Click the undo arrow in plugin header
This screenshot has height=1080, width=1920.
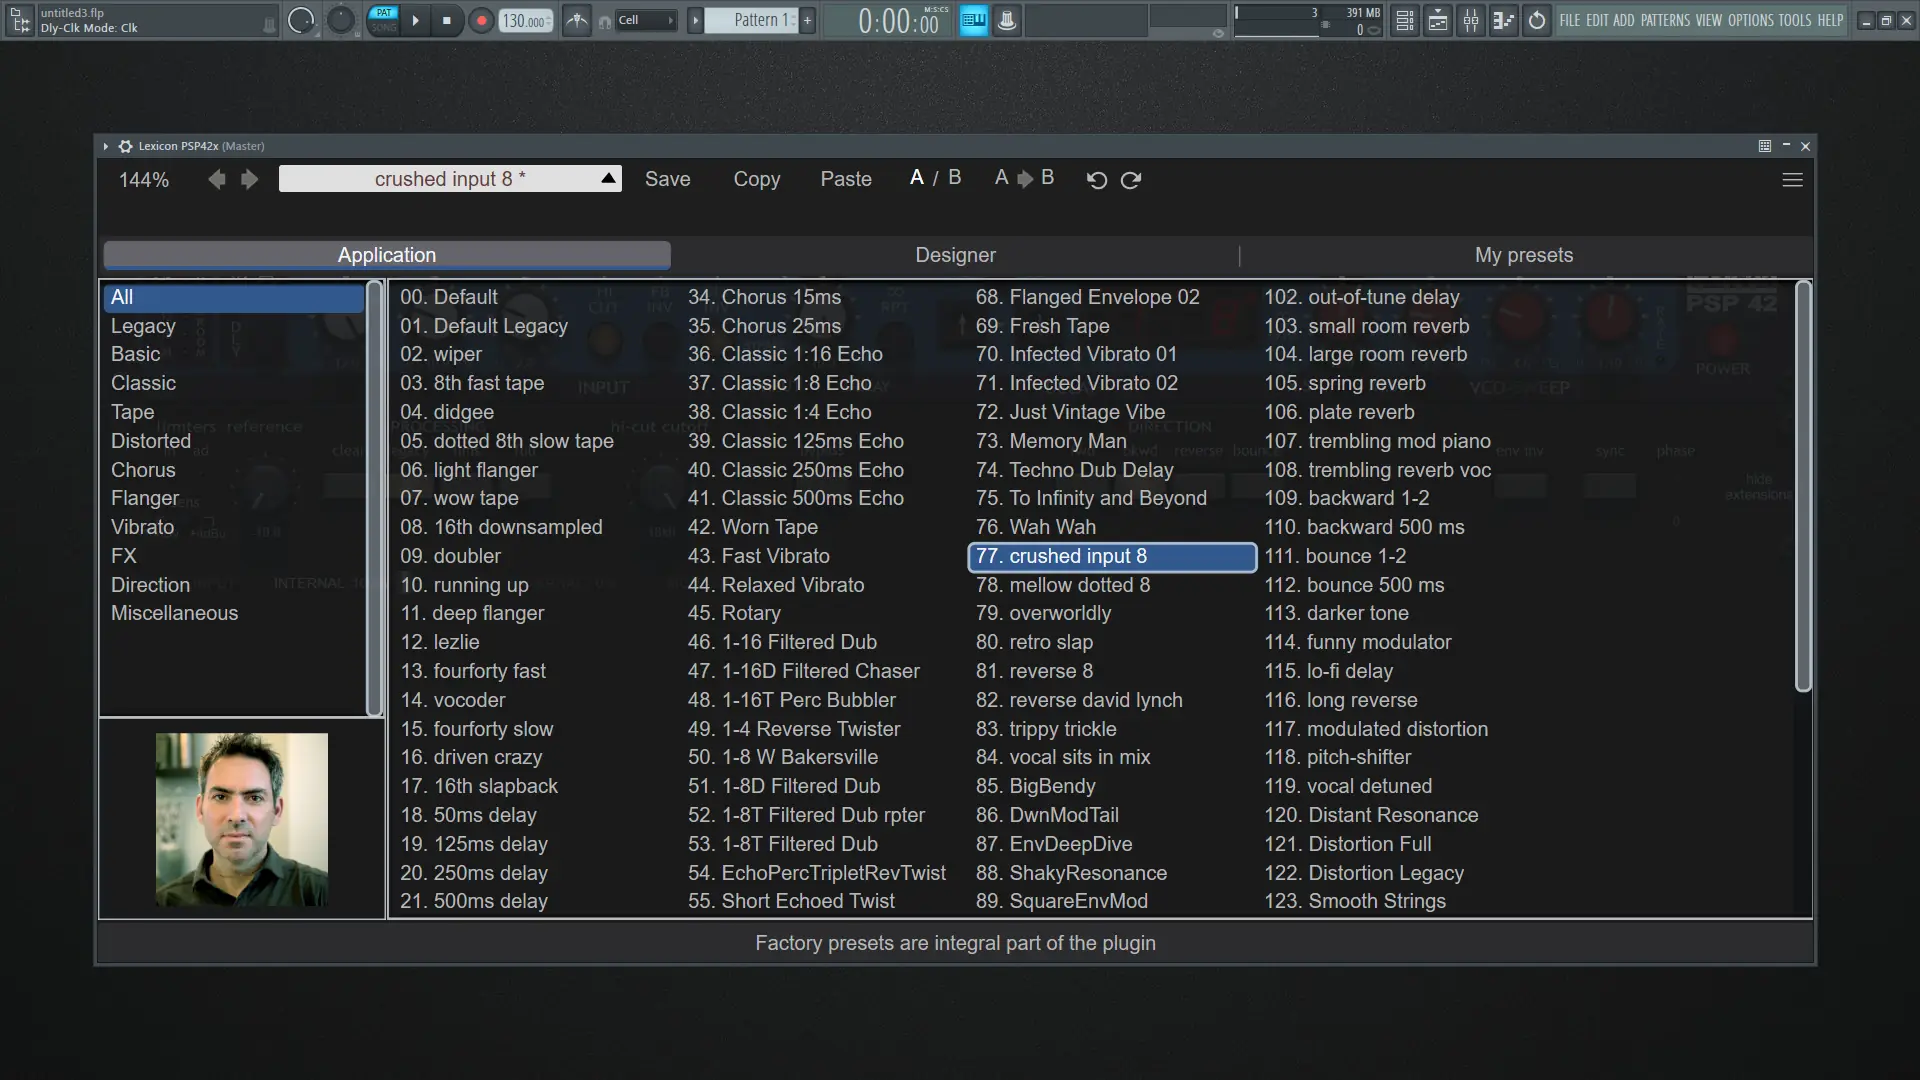click(x=1096, y=180)
